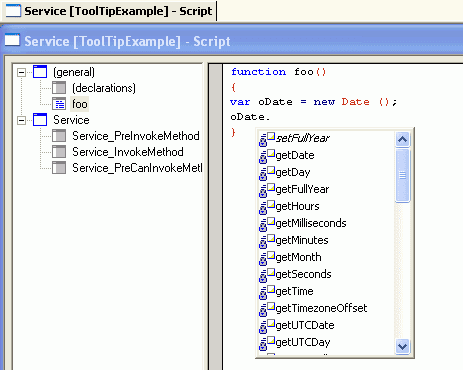Click the Service_InvokeMethod node icon
The width and height of the screenshot is (463, 370).
59,152
